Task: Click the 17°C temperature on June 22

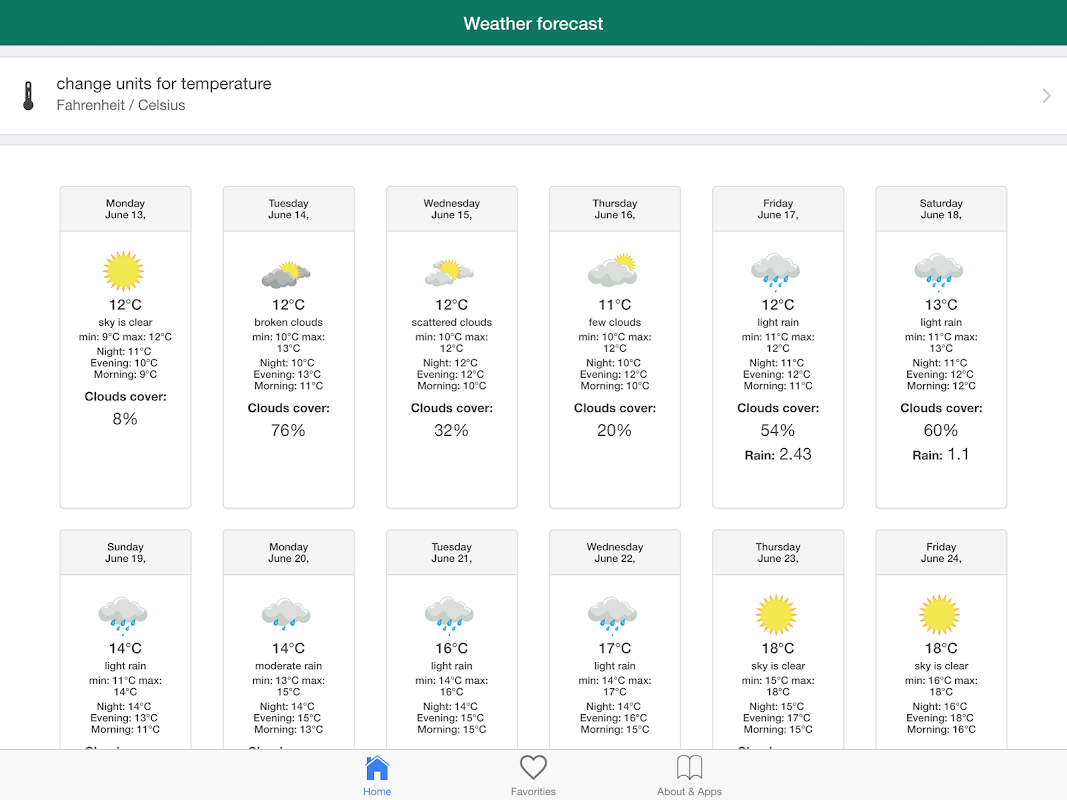Action: pos(615,648)
